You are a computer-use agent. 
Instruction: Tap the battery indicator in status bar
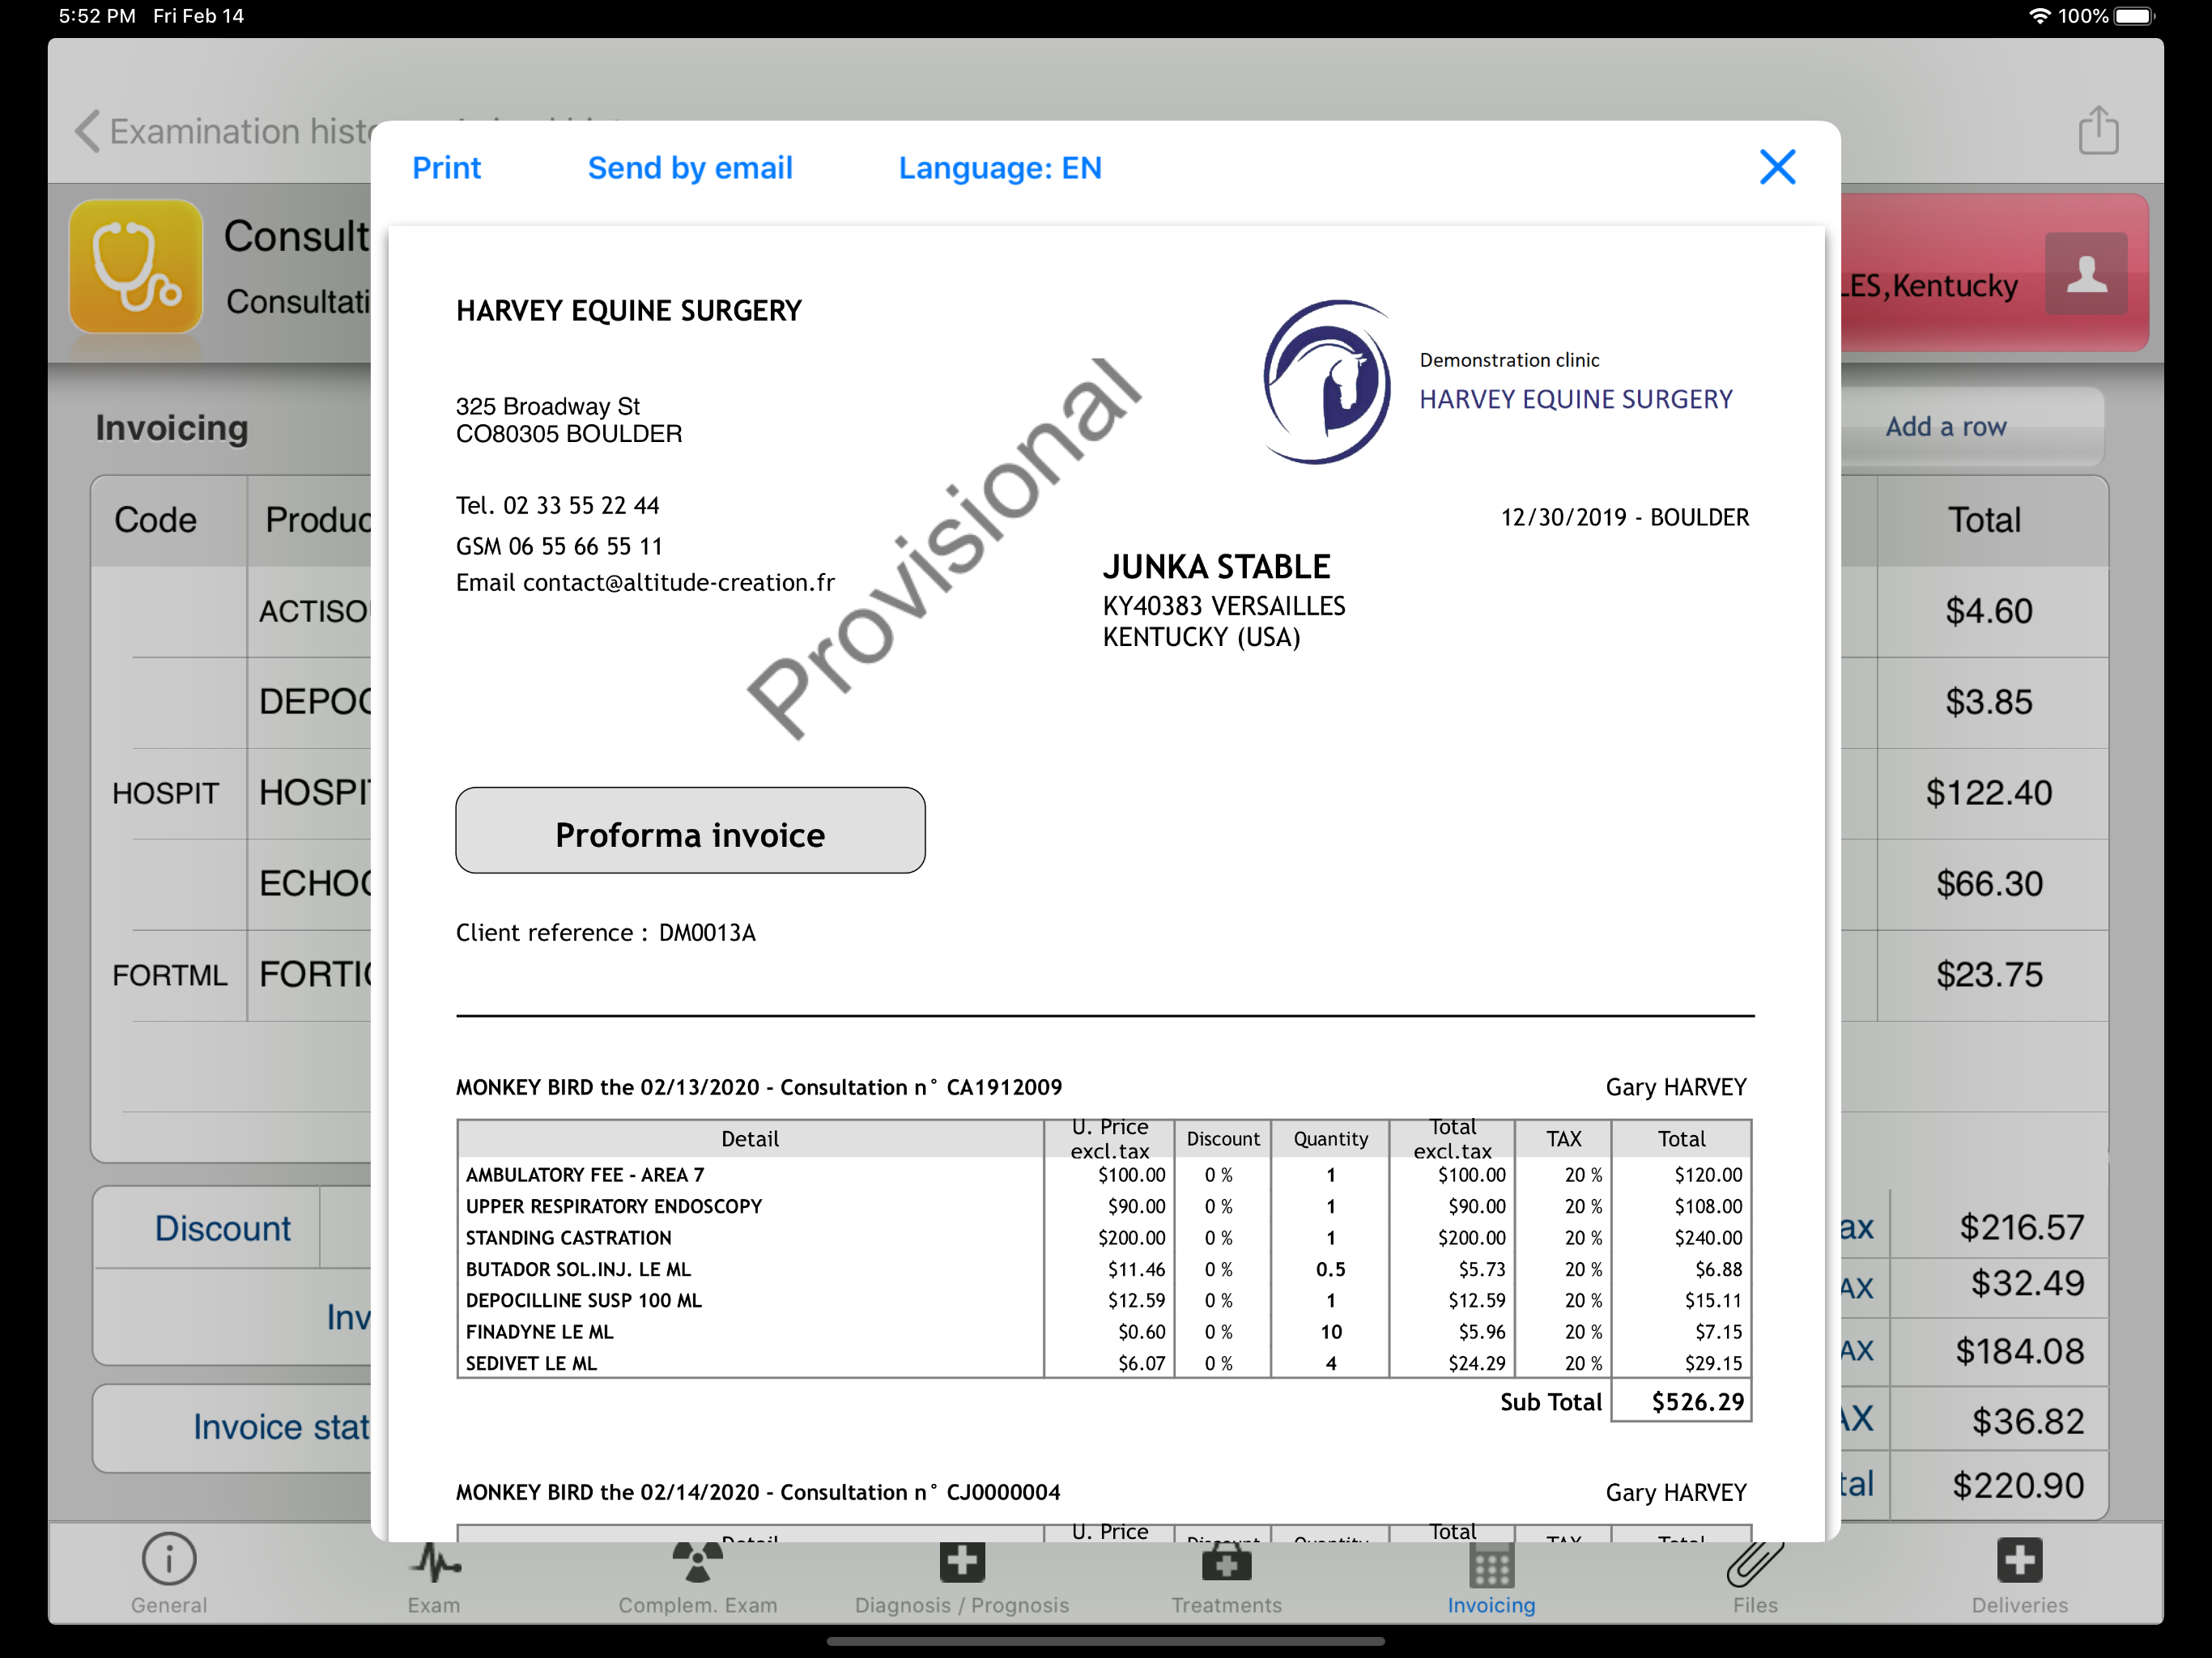point(2136,16)
